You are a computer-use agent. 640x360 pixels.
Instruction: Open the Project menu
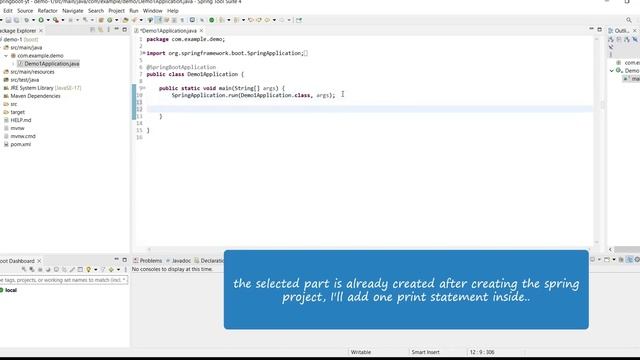tap(116, 11)
